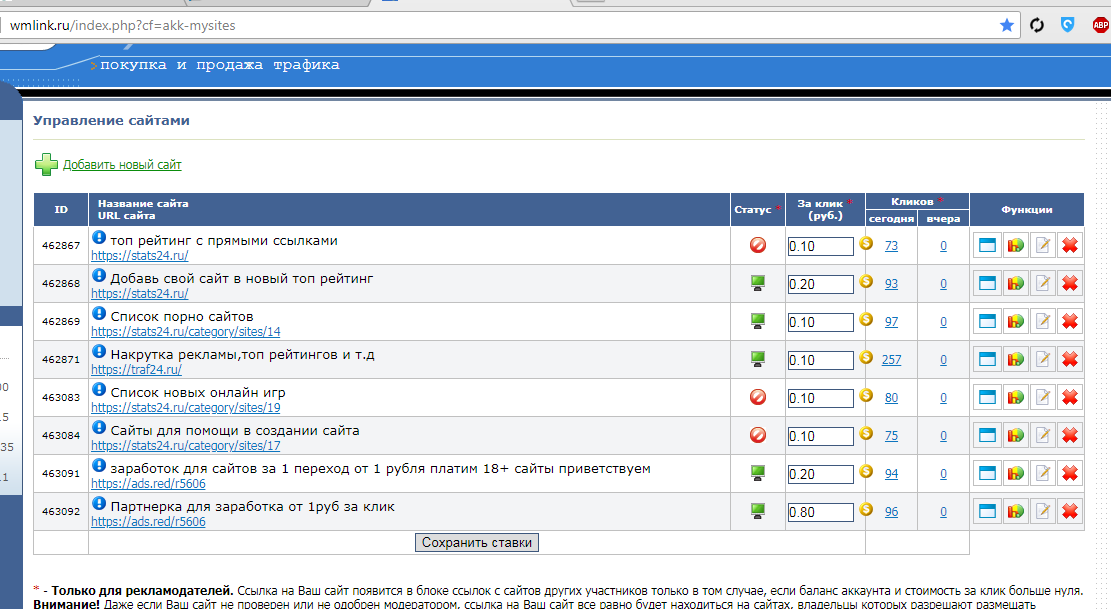The width and height of the screenshot is (1111, 609).
Task: Focus the 0.80 price-per-click field
Action: click(820, 512)
